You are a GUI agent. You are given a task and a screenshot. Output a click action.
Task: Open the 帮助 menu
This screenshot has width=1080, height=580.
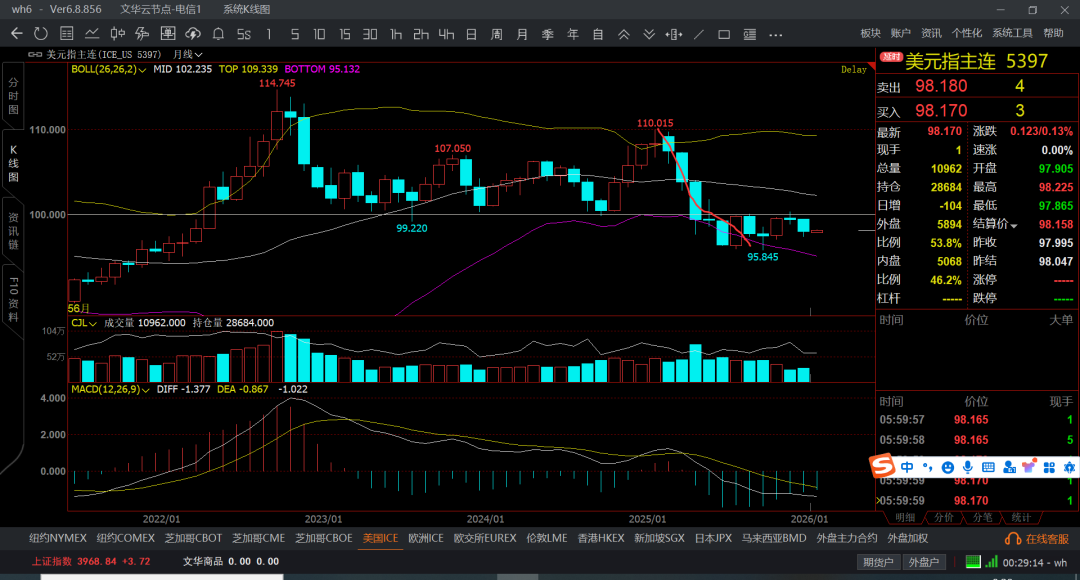click(1053, 33)
